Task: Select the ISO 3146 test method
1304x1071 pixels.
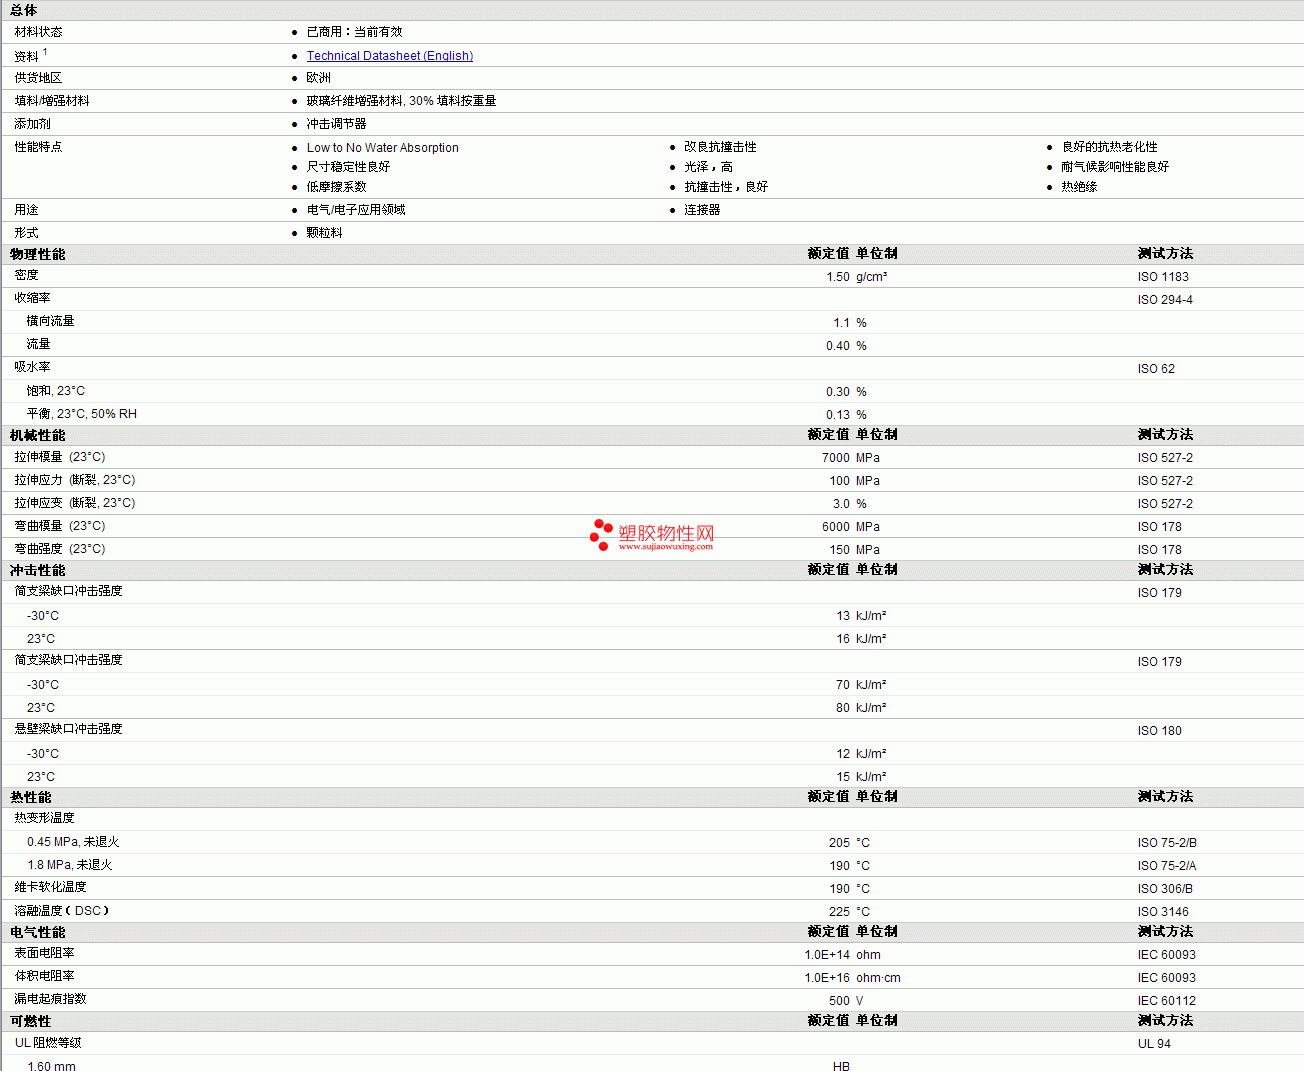Action: 1163,912
